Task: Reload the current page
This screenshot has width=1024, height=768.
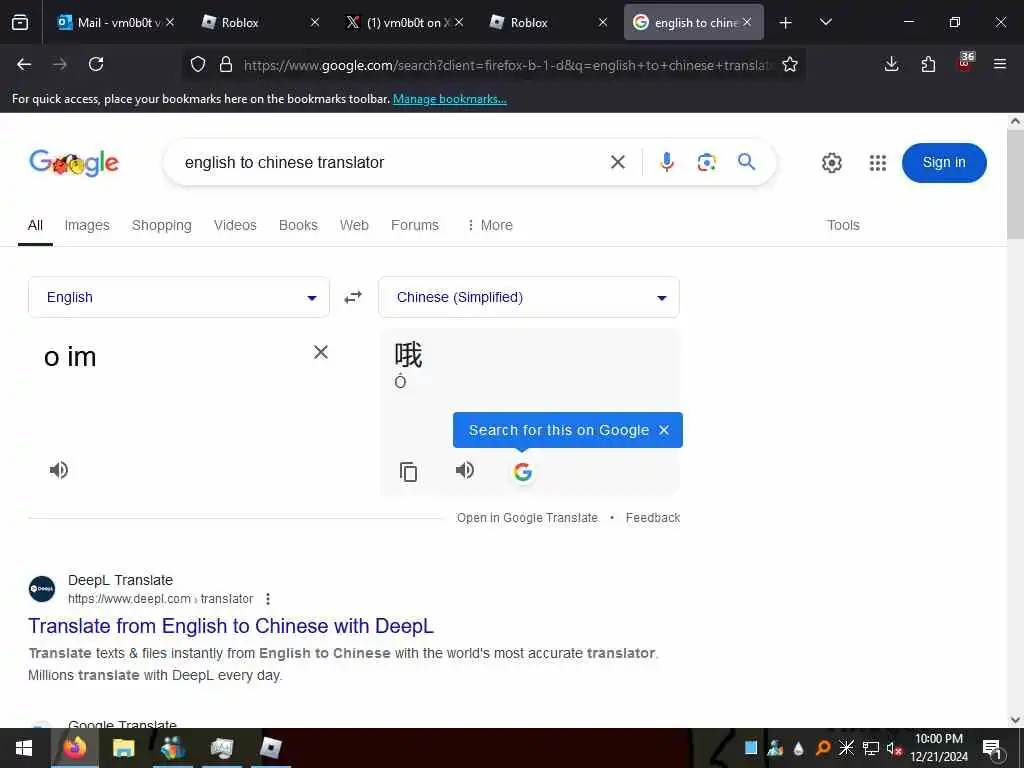Action: 96,64
